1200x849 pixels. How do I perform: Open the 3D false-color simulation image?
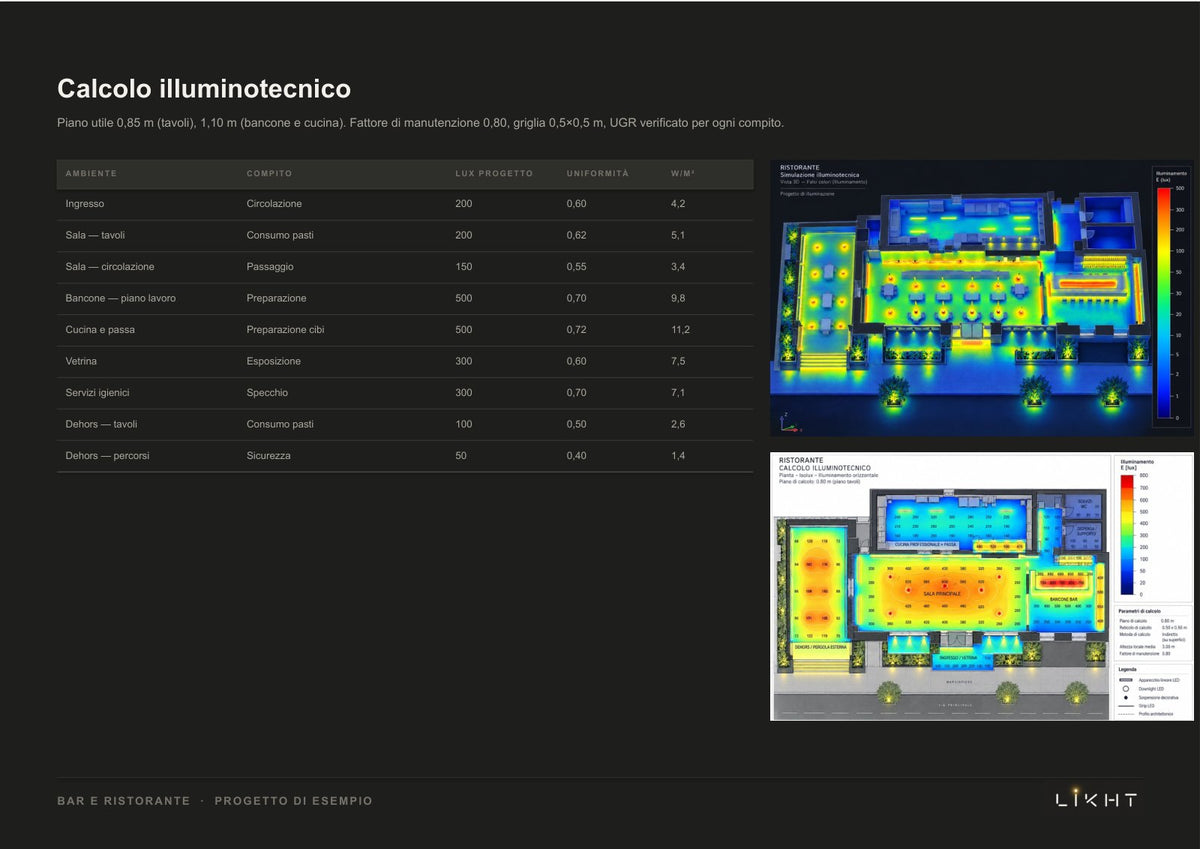982,298
